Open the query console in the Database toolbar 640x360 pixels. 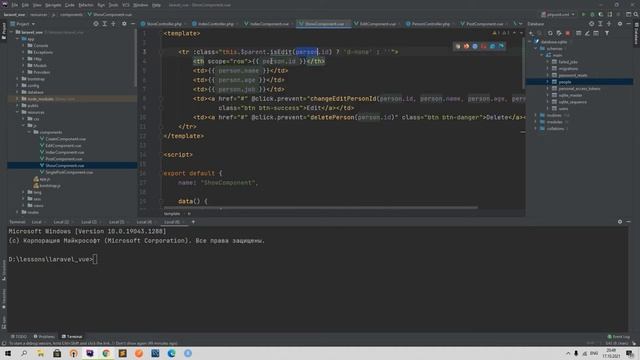click(596, 33)
